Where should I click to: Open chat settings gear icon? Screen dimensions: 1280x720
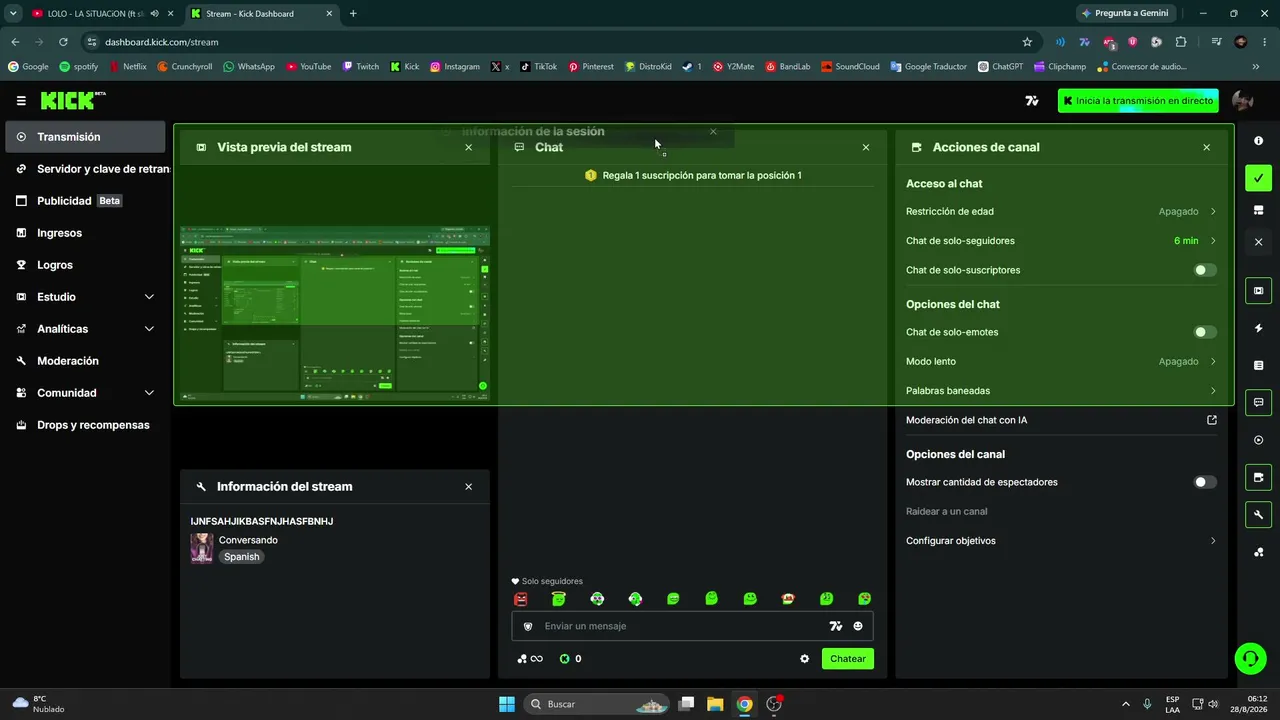coord(805,659)
